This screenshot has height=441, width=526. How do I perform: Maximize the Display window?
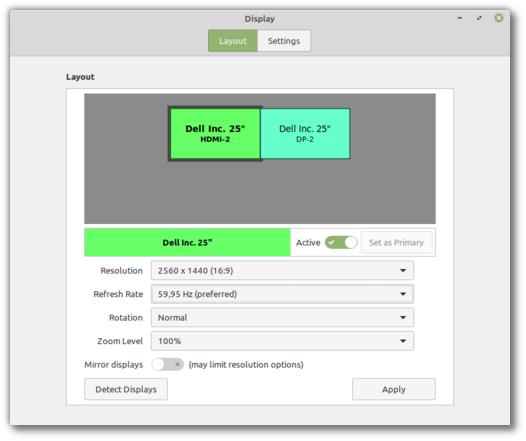click(479, 18)
